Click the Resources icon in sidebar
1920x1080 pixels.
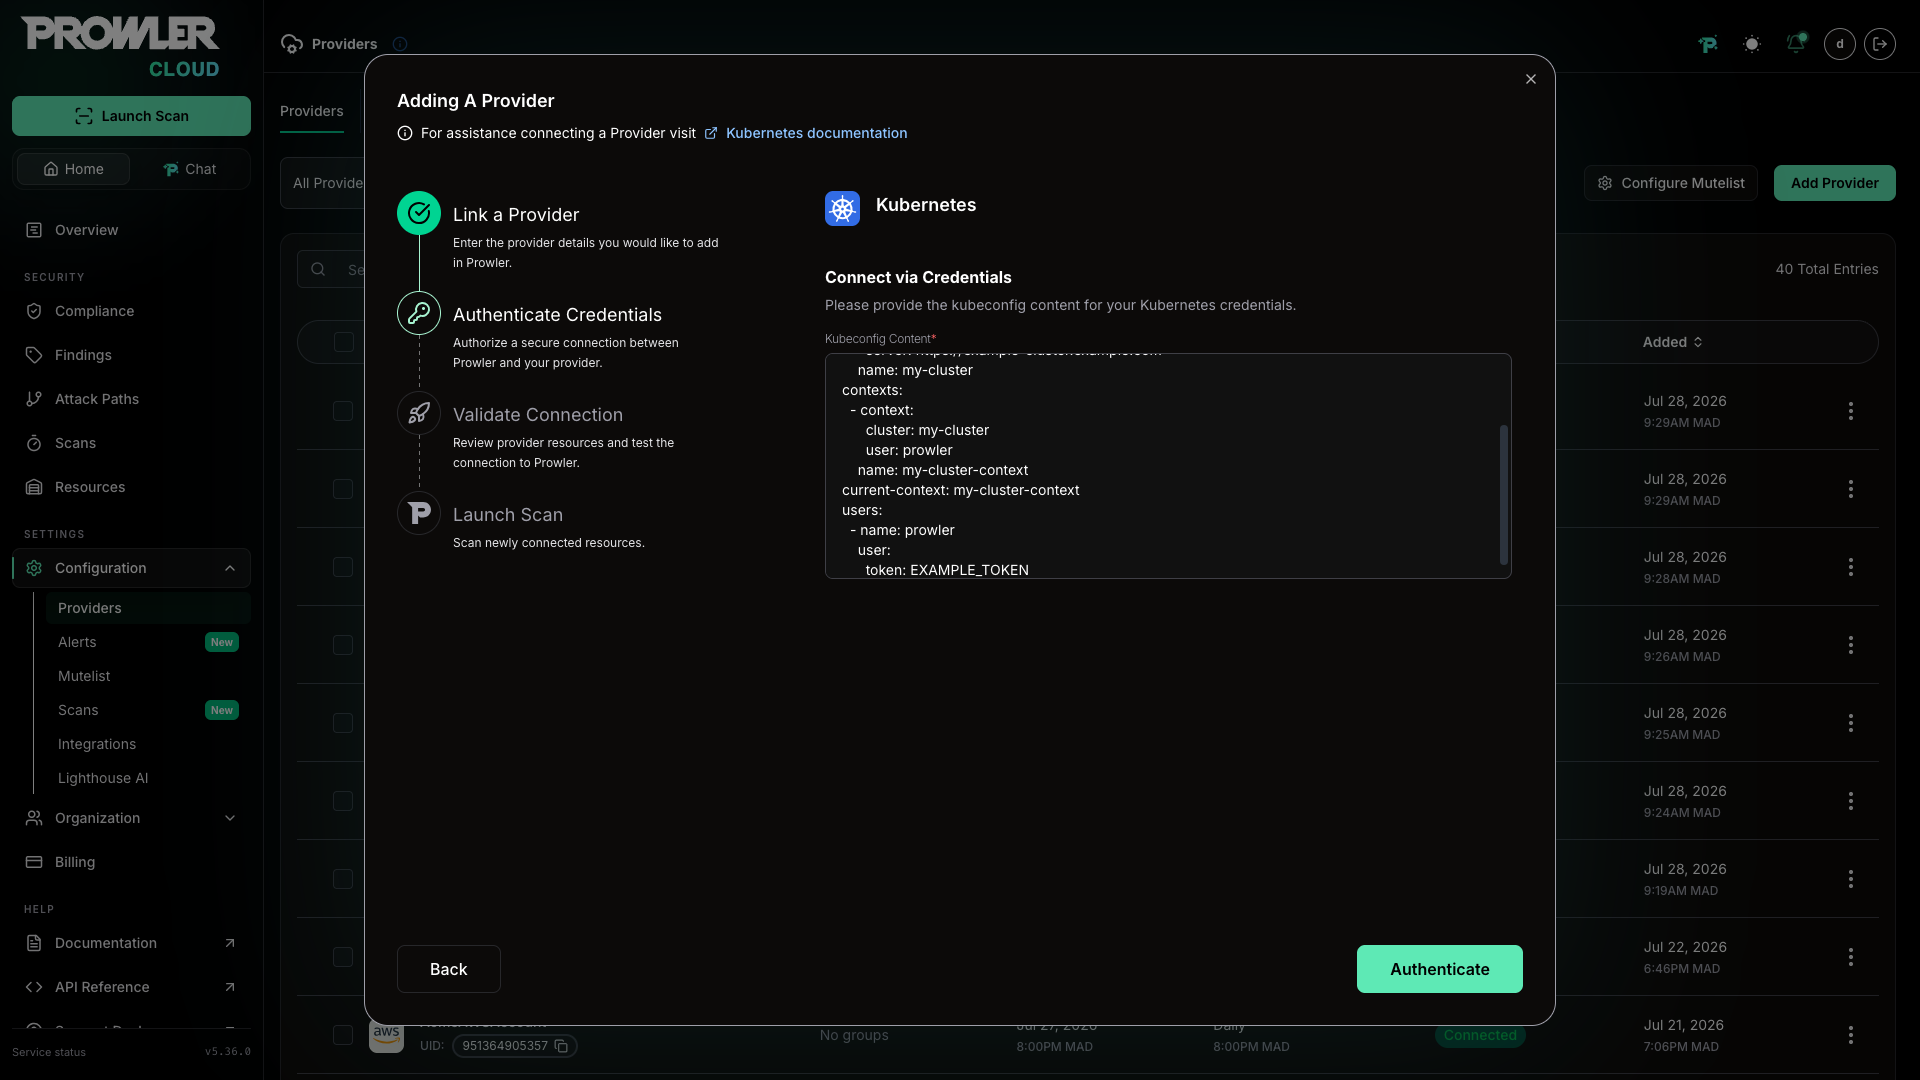point(34,487)
